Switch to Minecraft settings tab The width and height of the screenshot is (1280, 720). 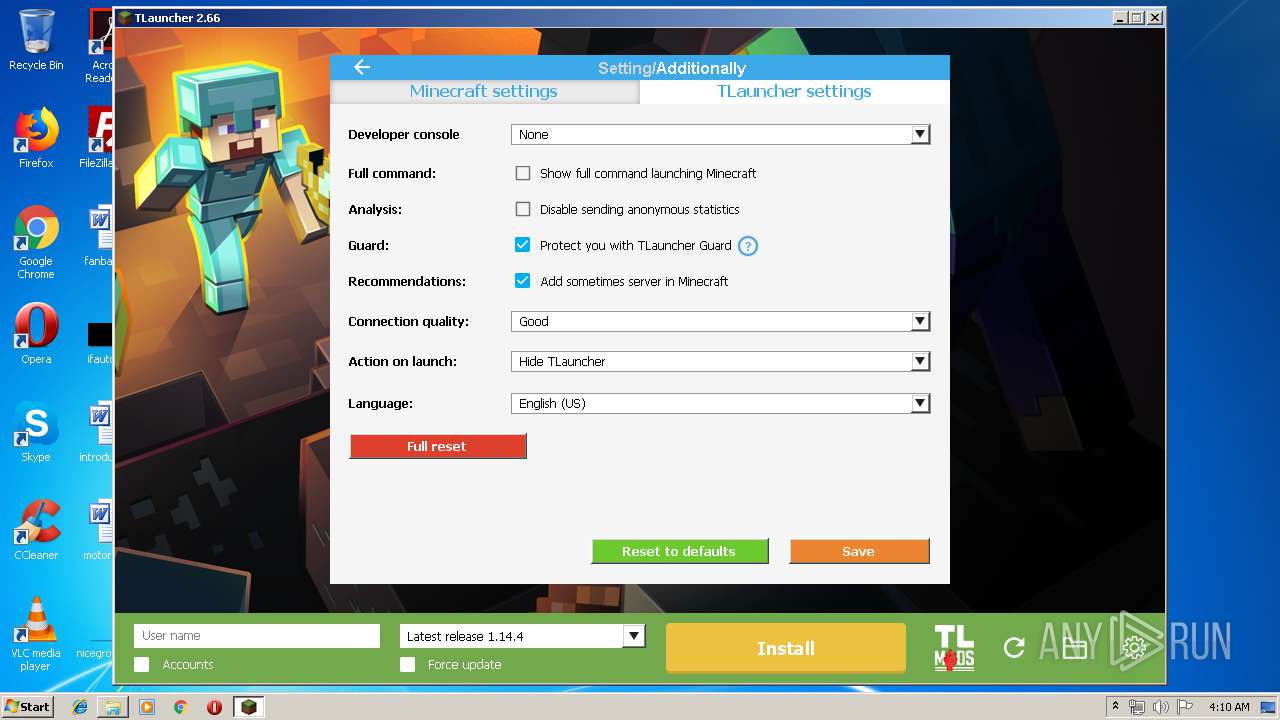point(484,91)
